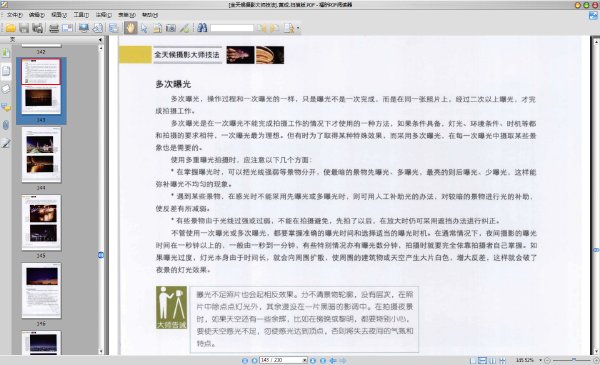
Task: Click the panel splitter handle button
Action: [101, 255]
